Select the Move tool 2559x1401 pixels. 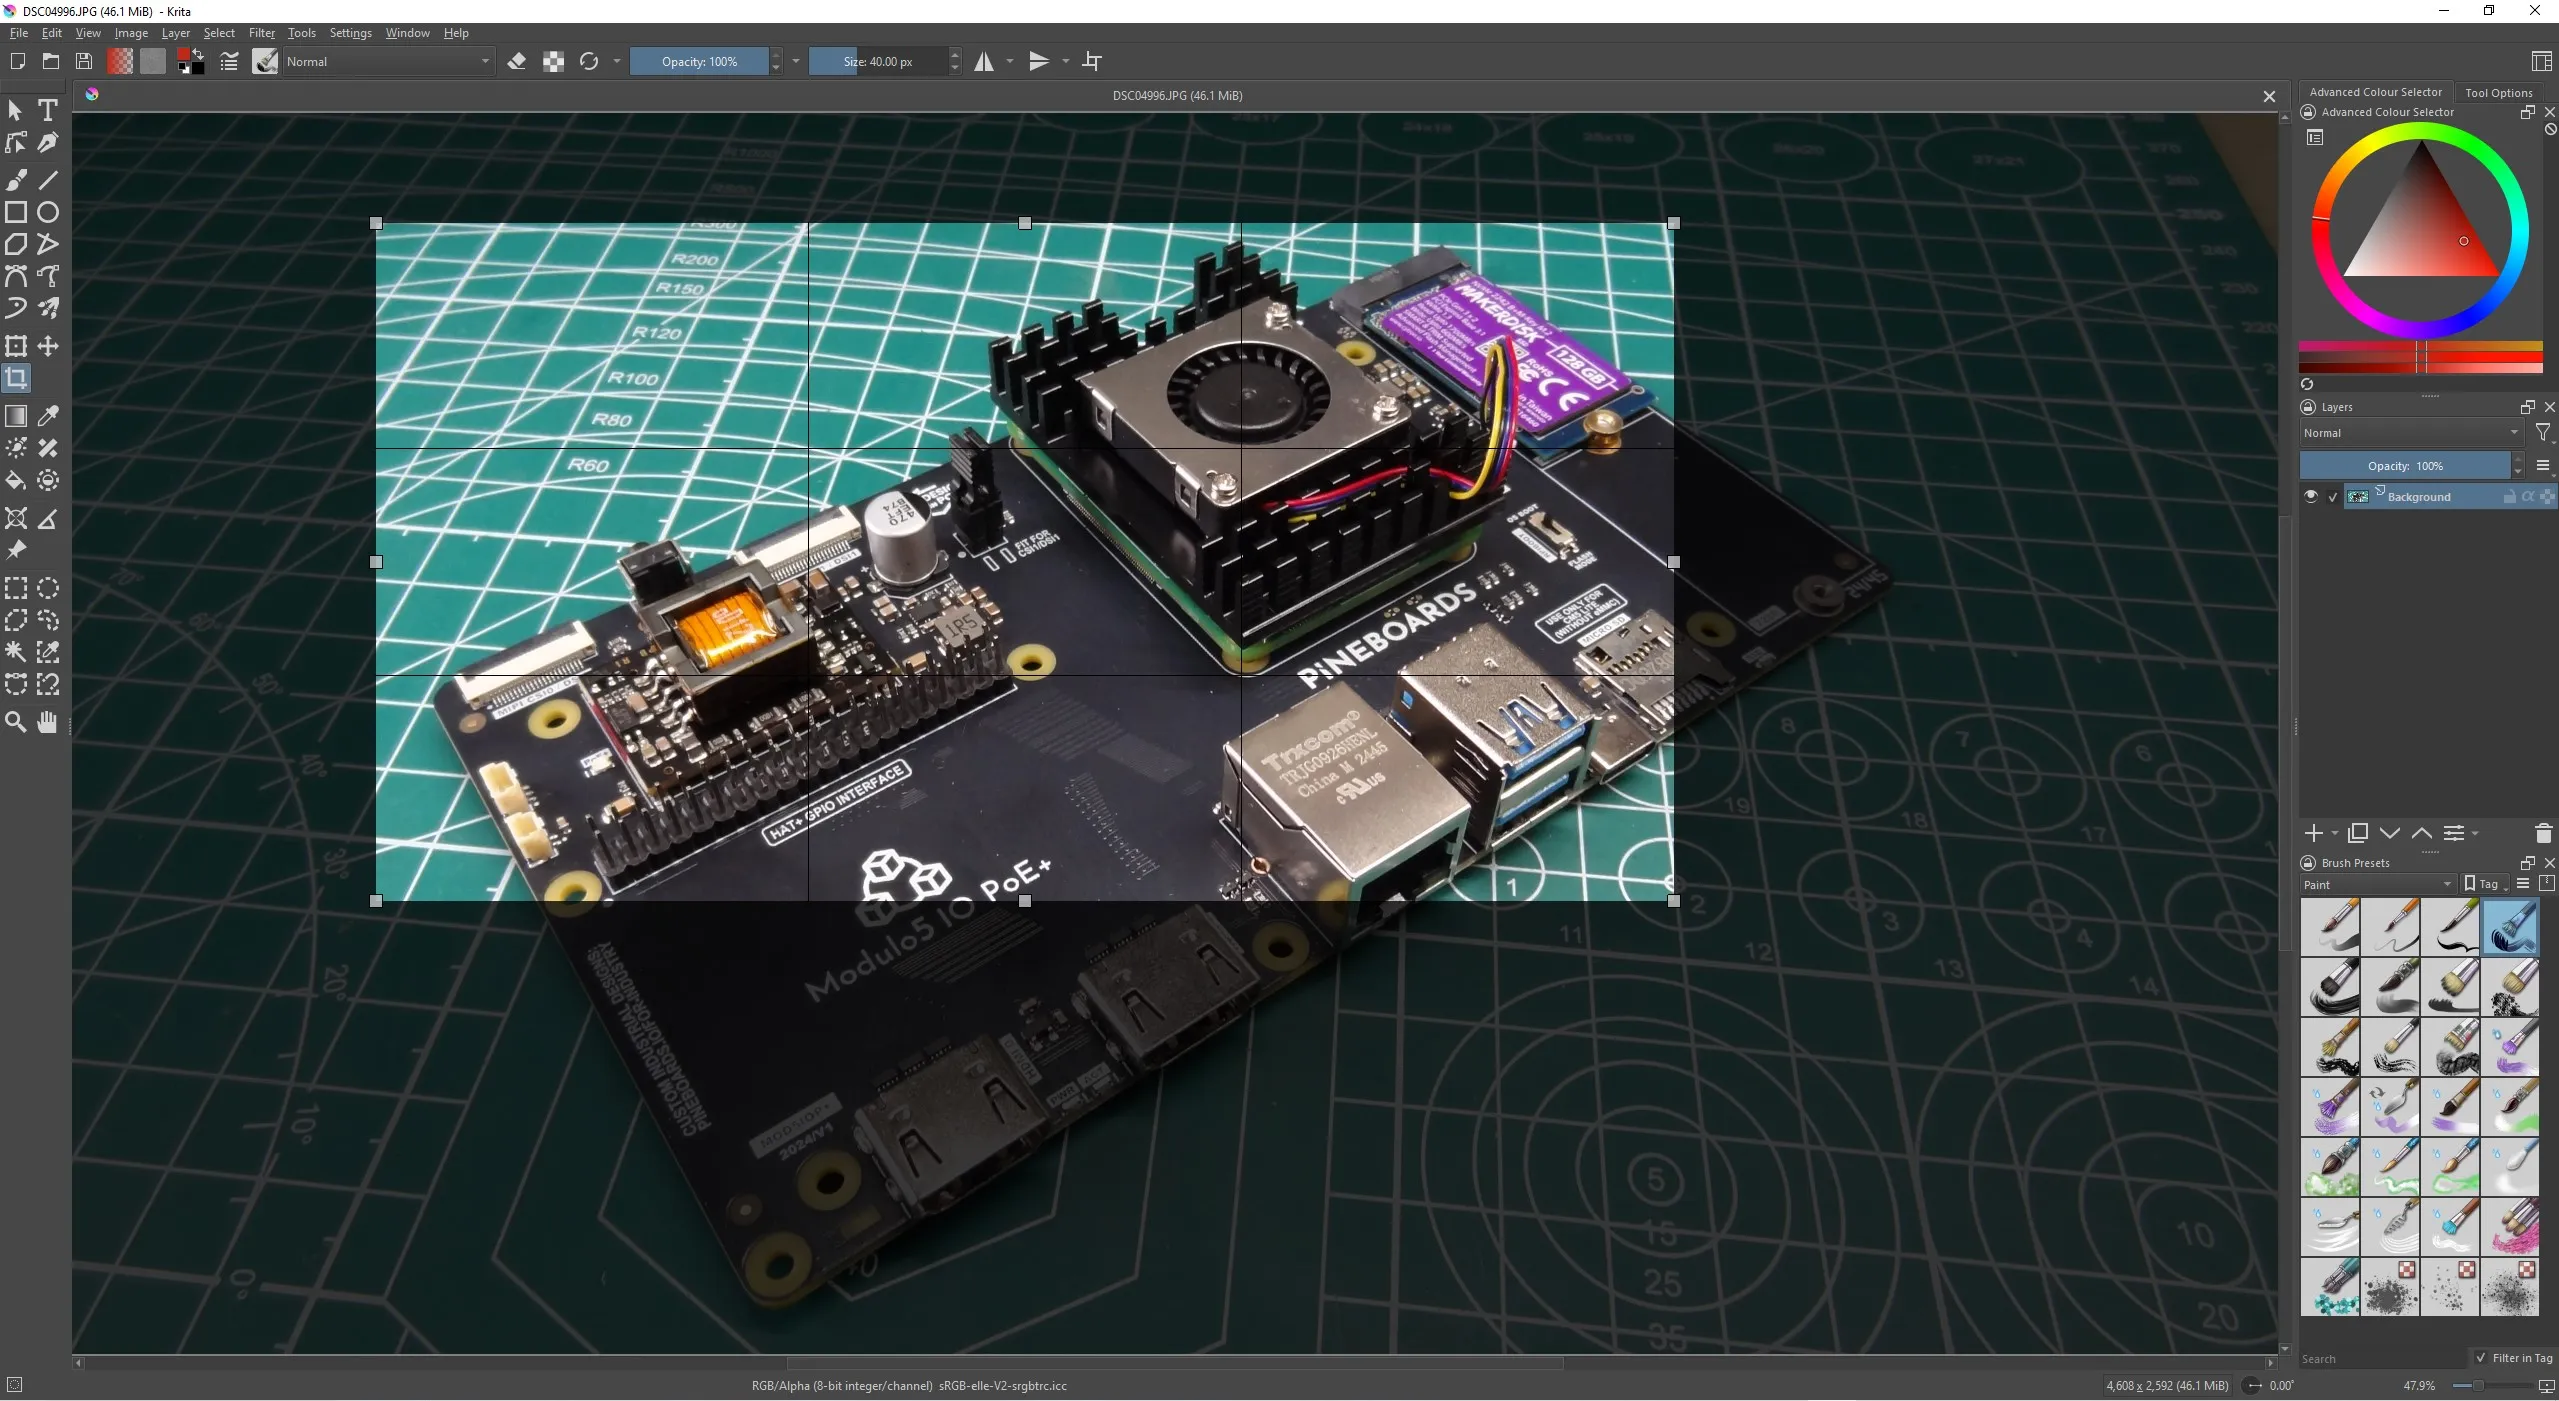tap(47, 346)
